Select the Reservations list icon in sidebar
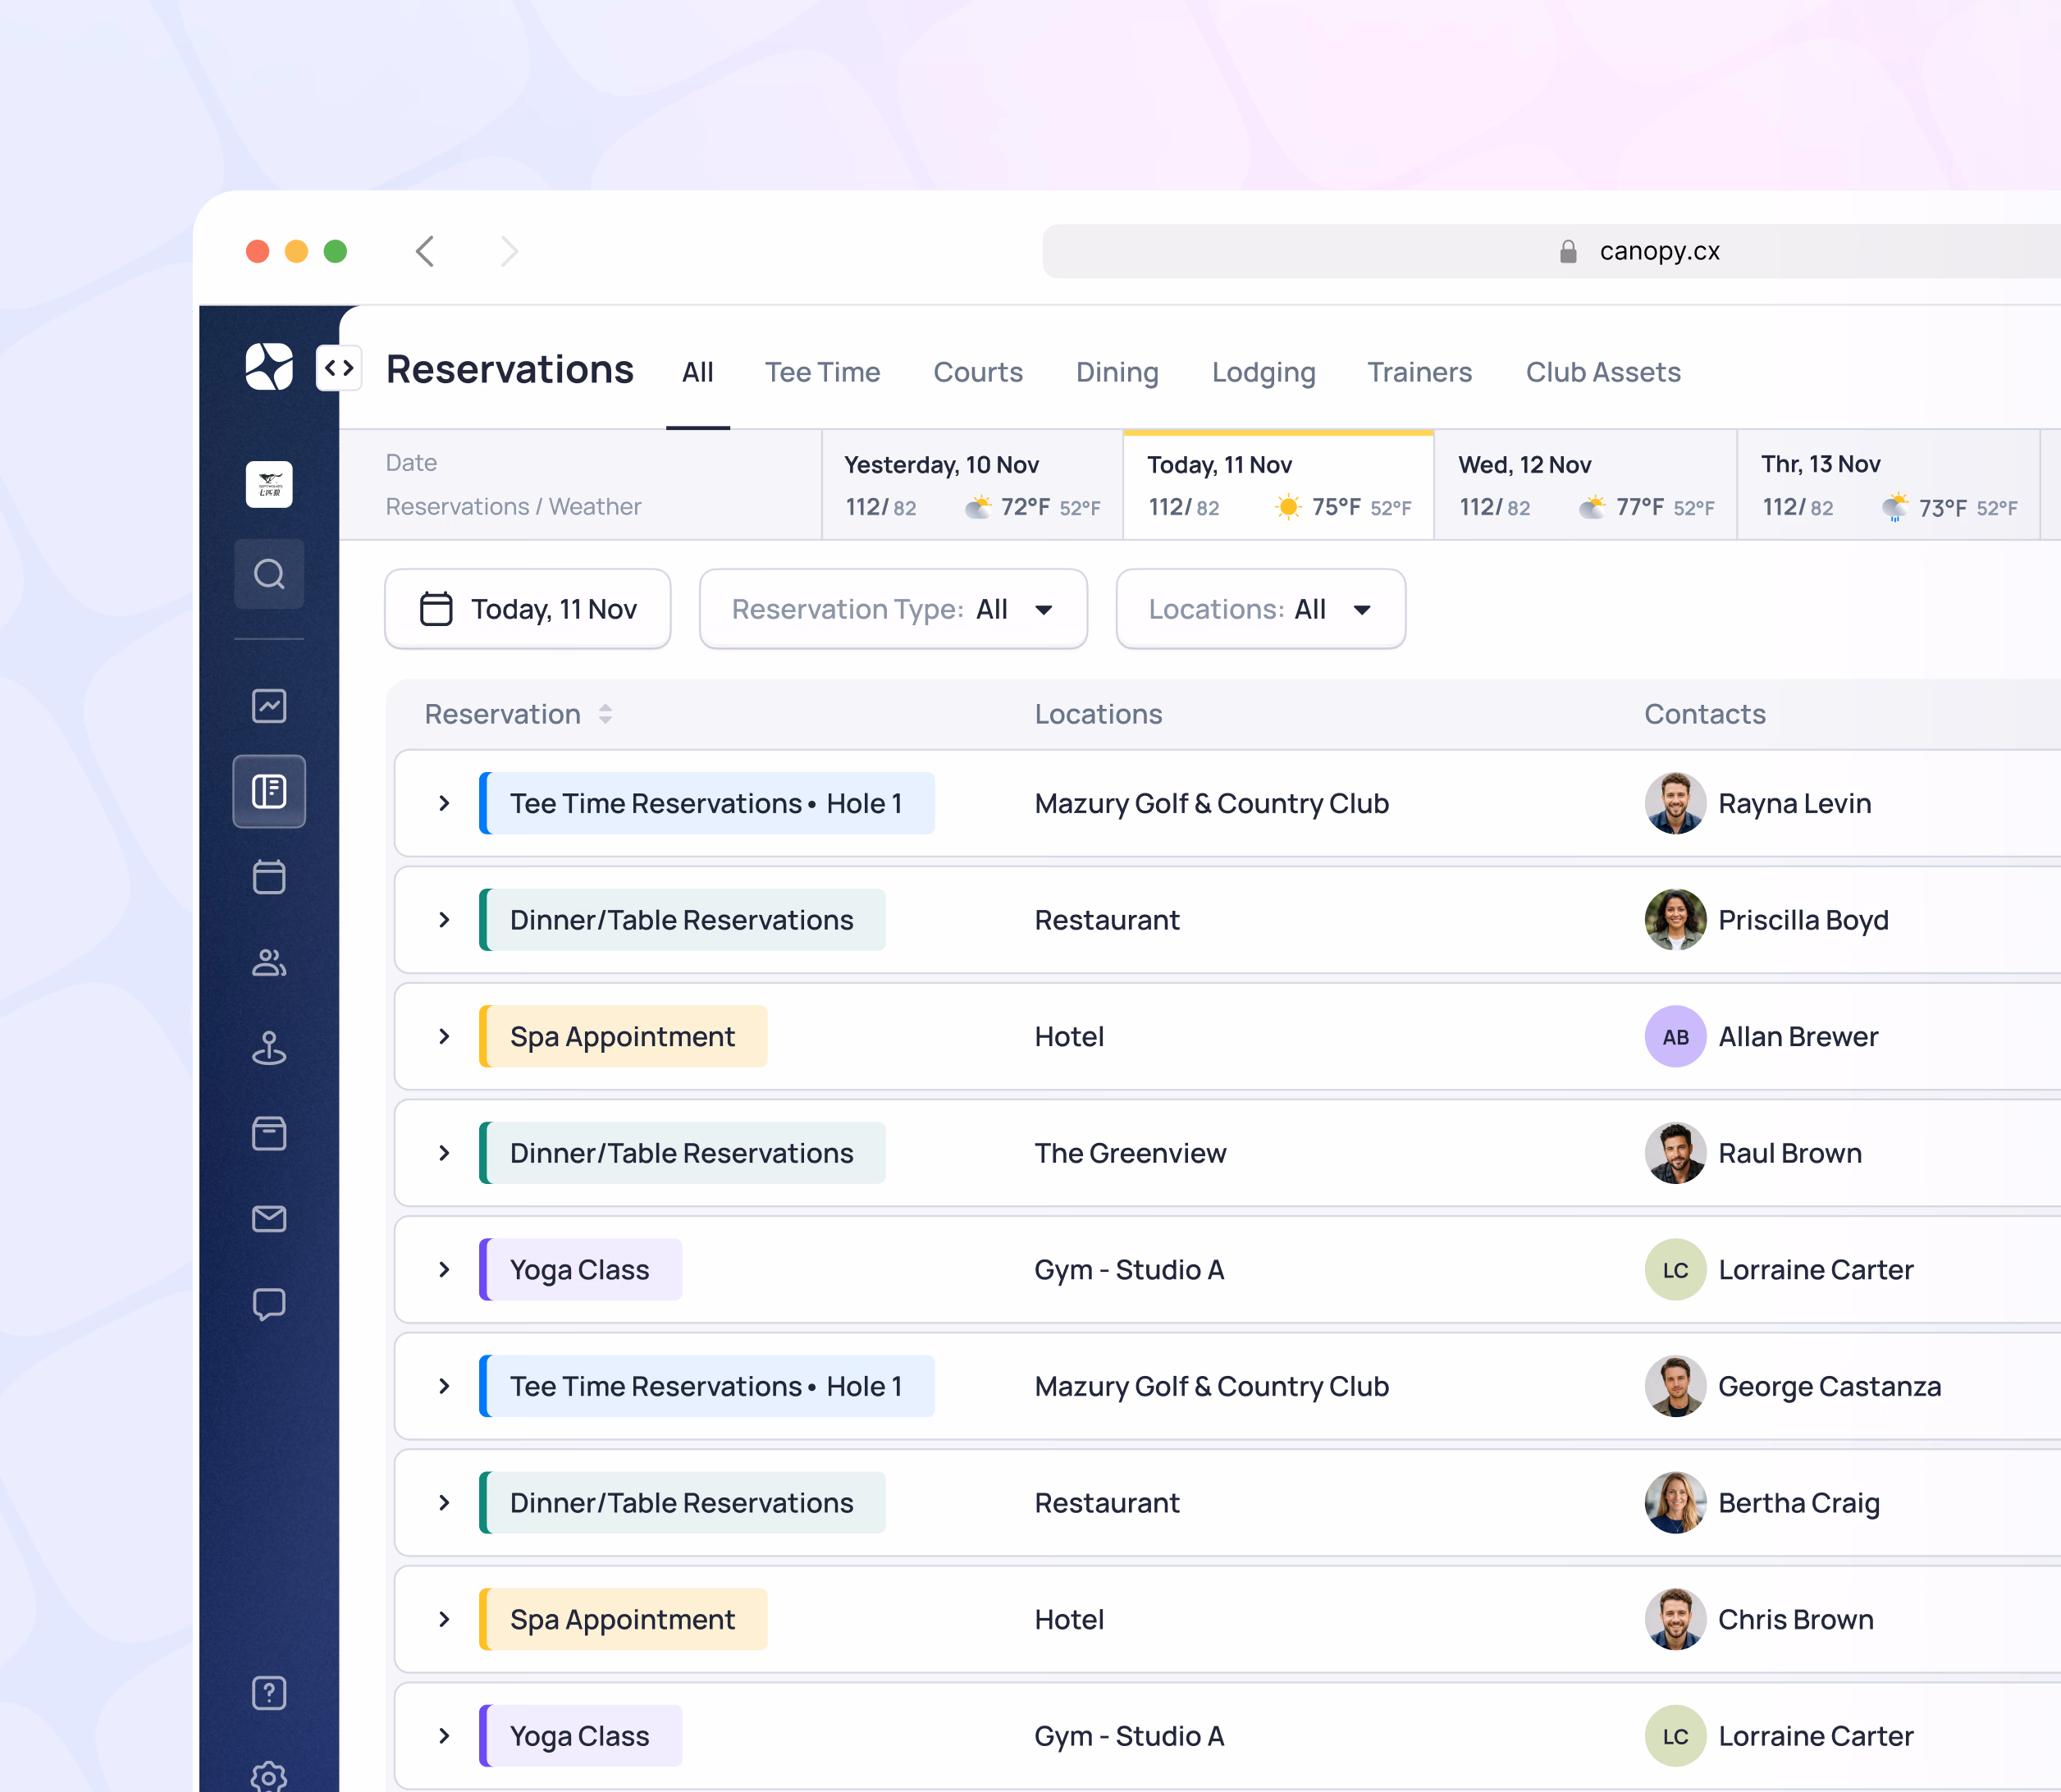Screen dimensions: 2061x1792 pyautogui.click(x=269, y=791)
